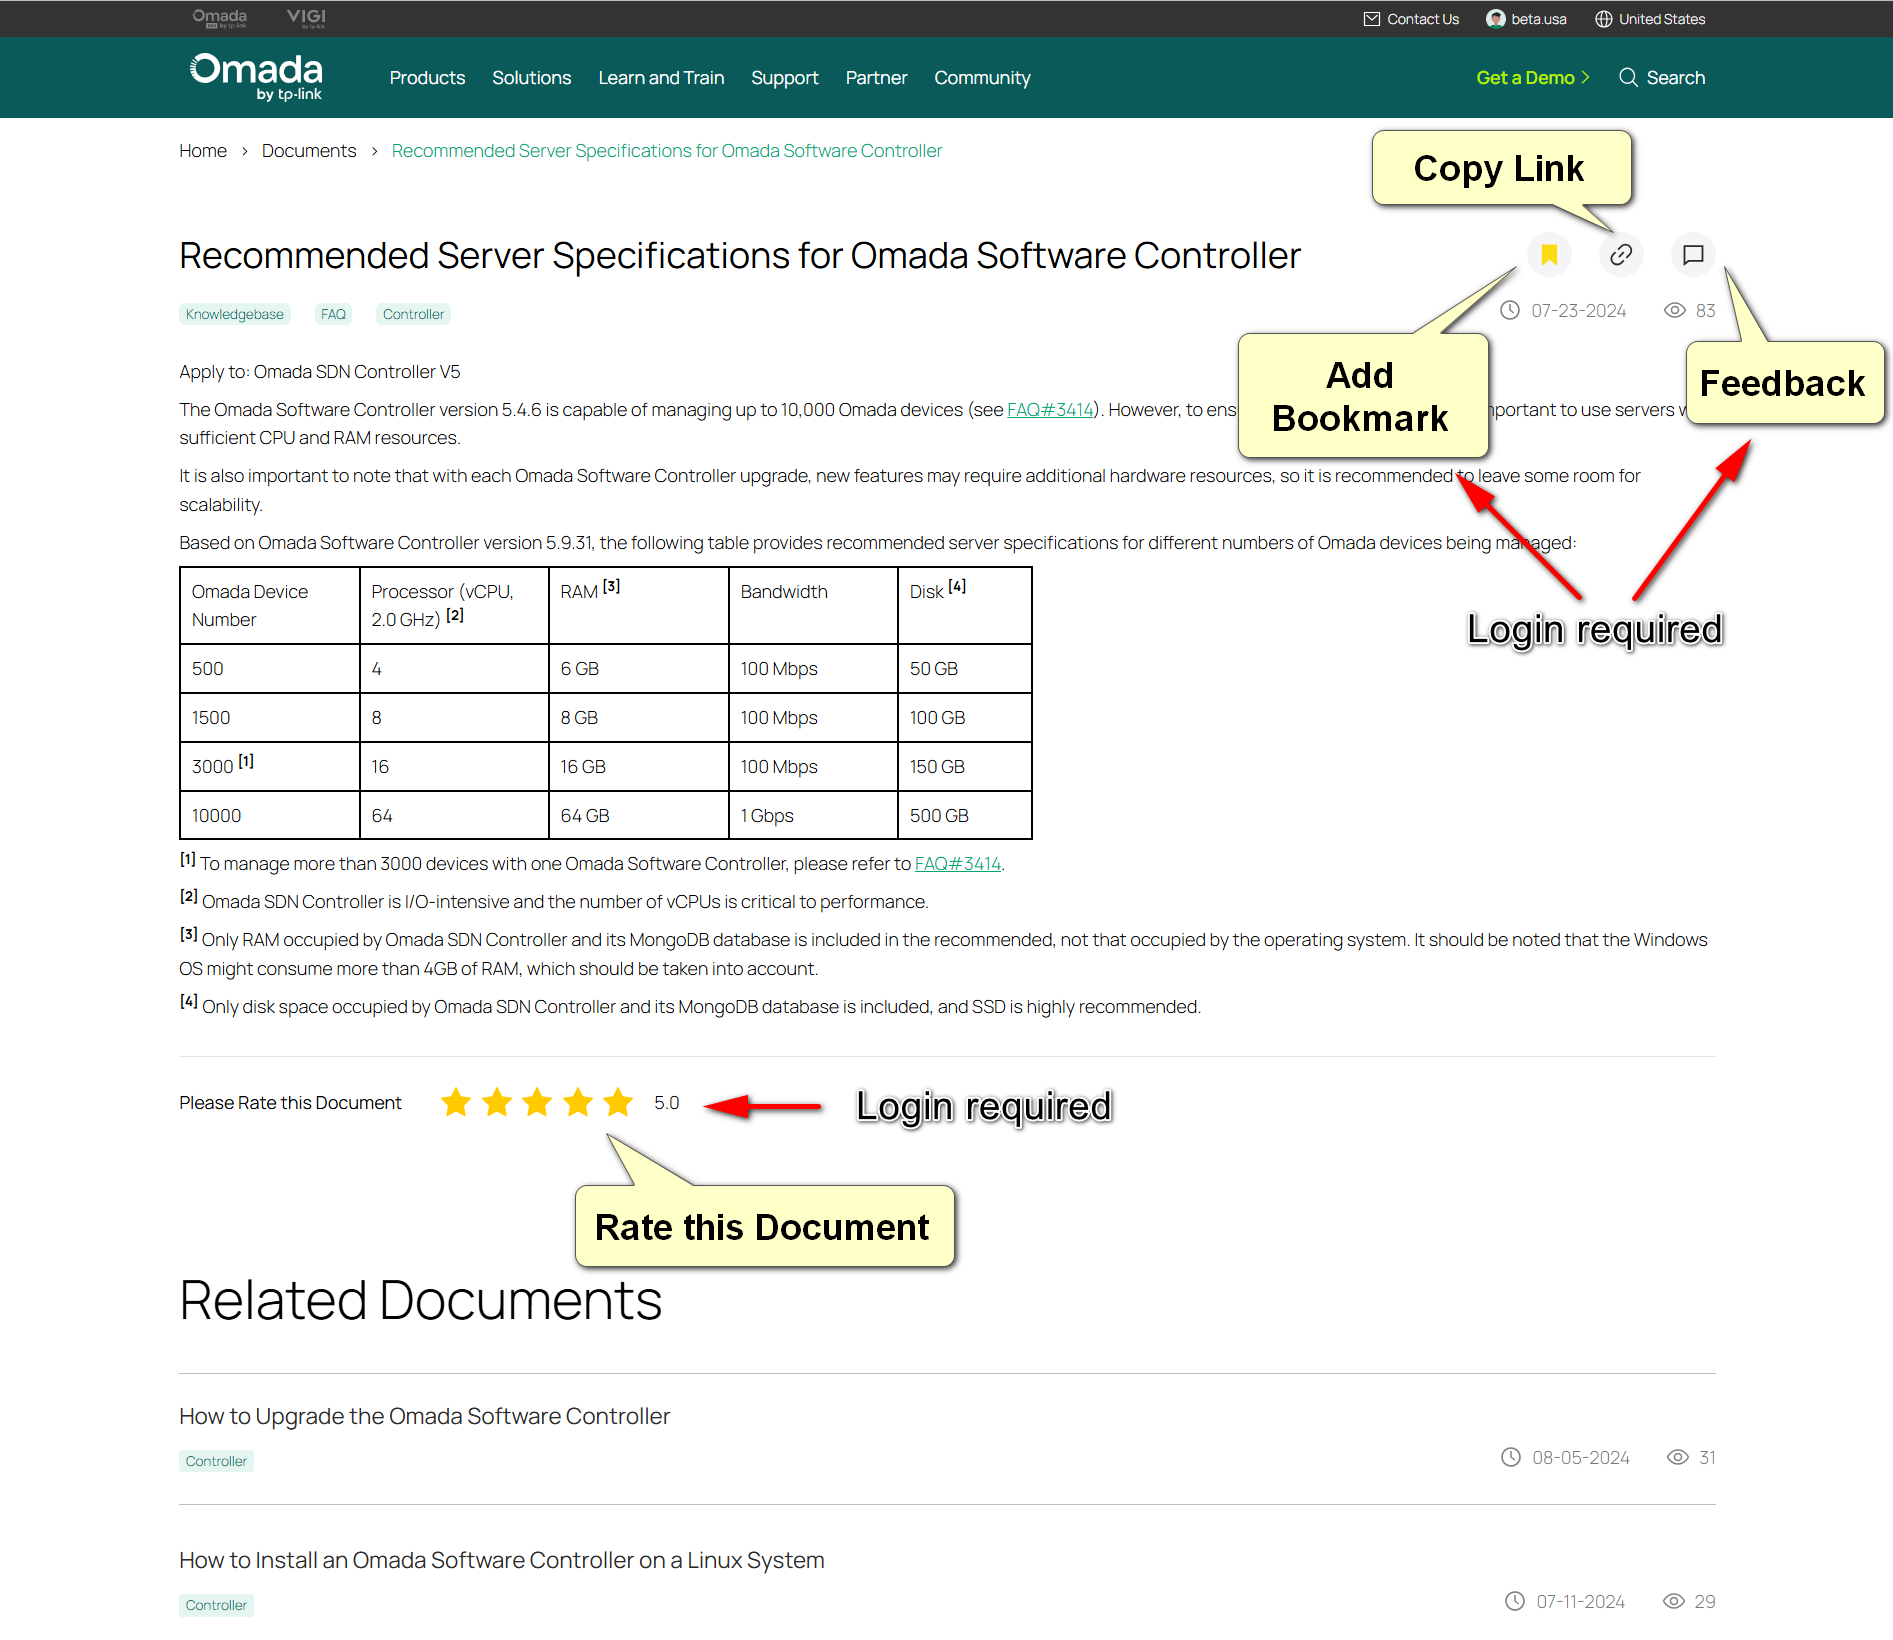Open the beta.usa account link
Screen dimensions: 1893x1640
pyautogui.click(x=1539, y=19)
